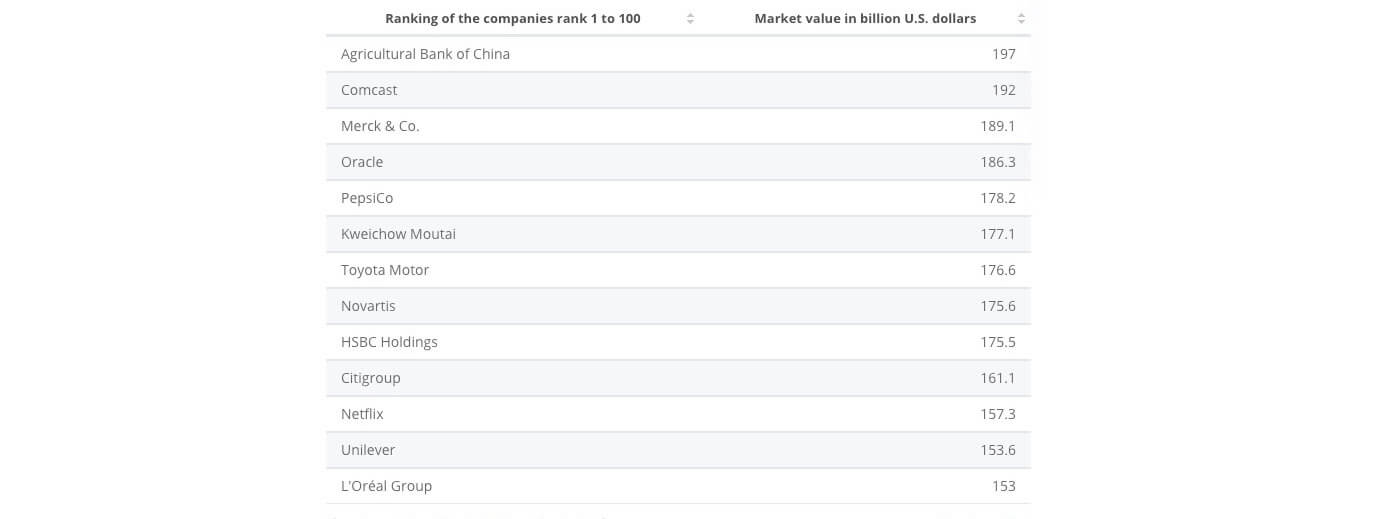Select the Unilever row
This screenshot has height=519, width=1400.
coord(678,450)
